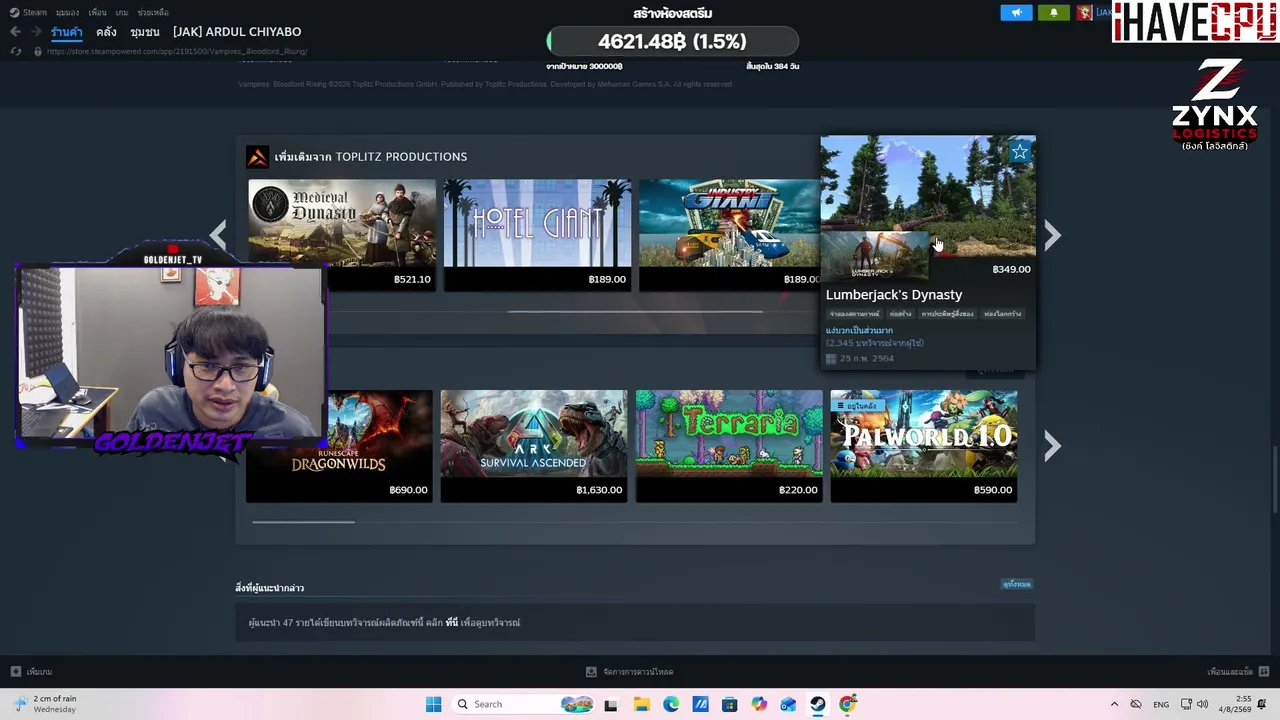Screen dimensions: 1280x720
Task: Open the [JAK] ARDUL CHIYABO profile tab
Action: click(237, 32)
